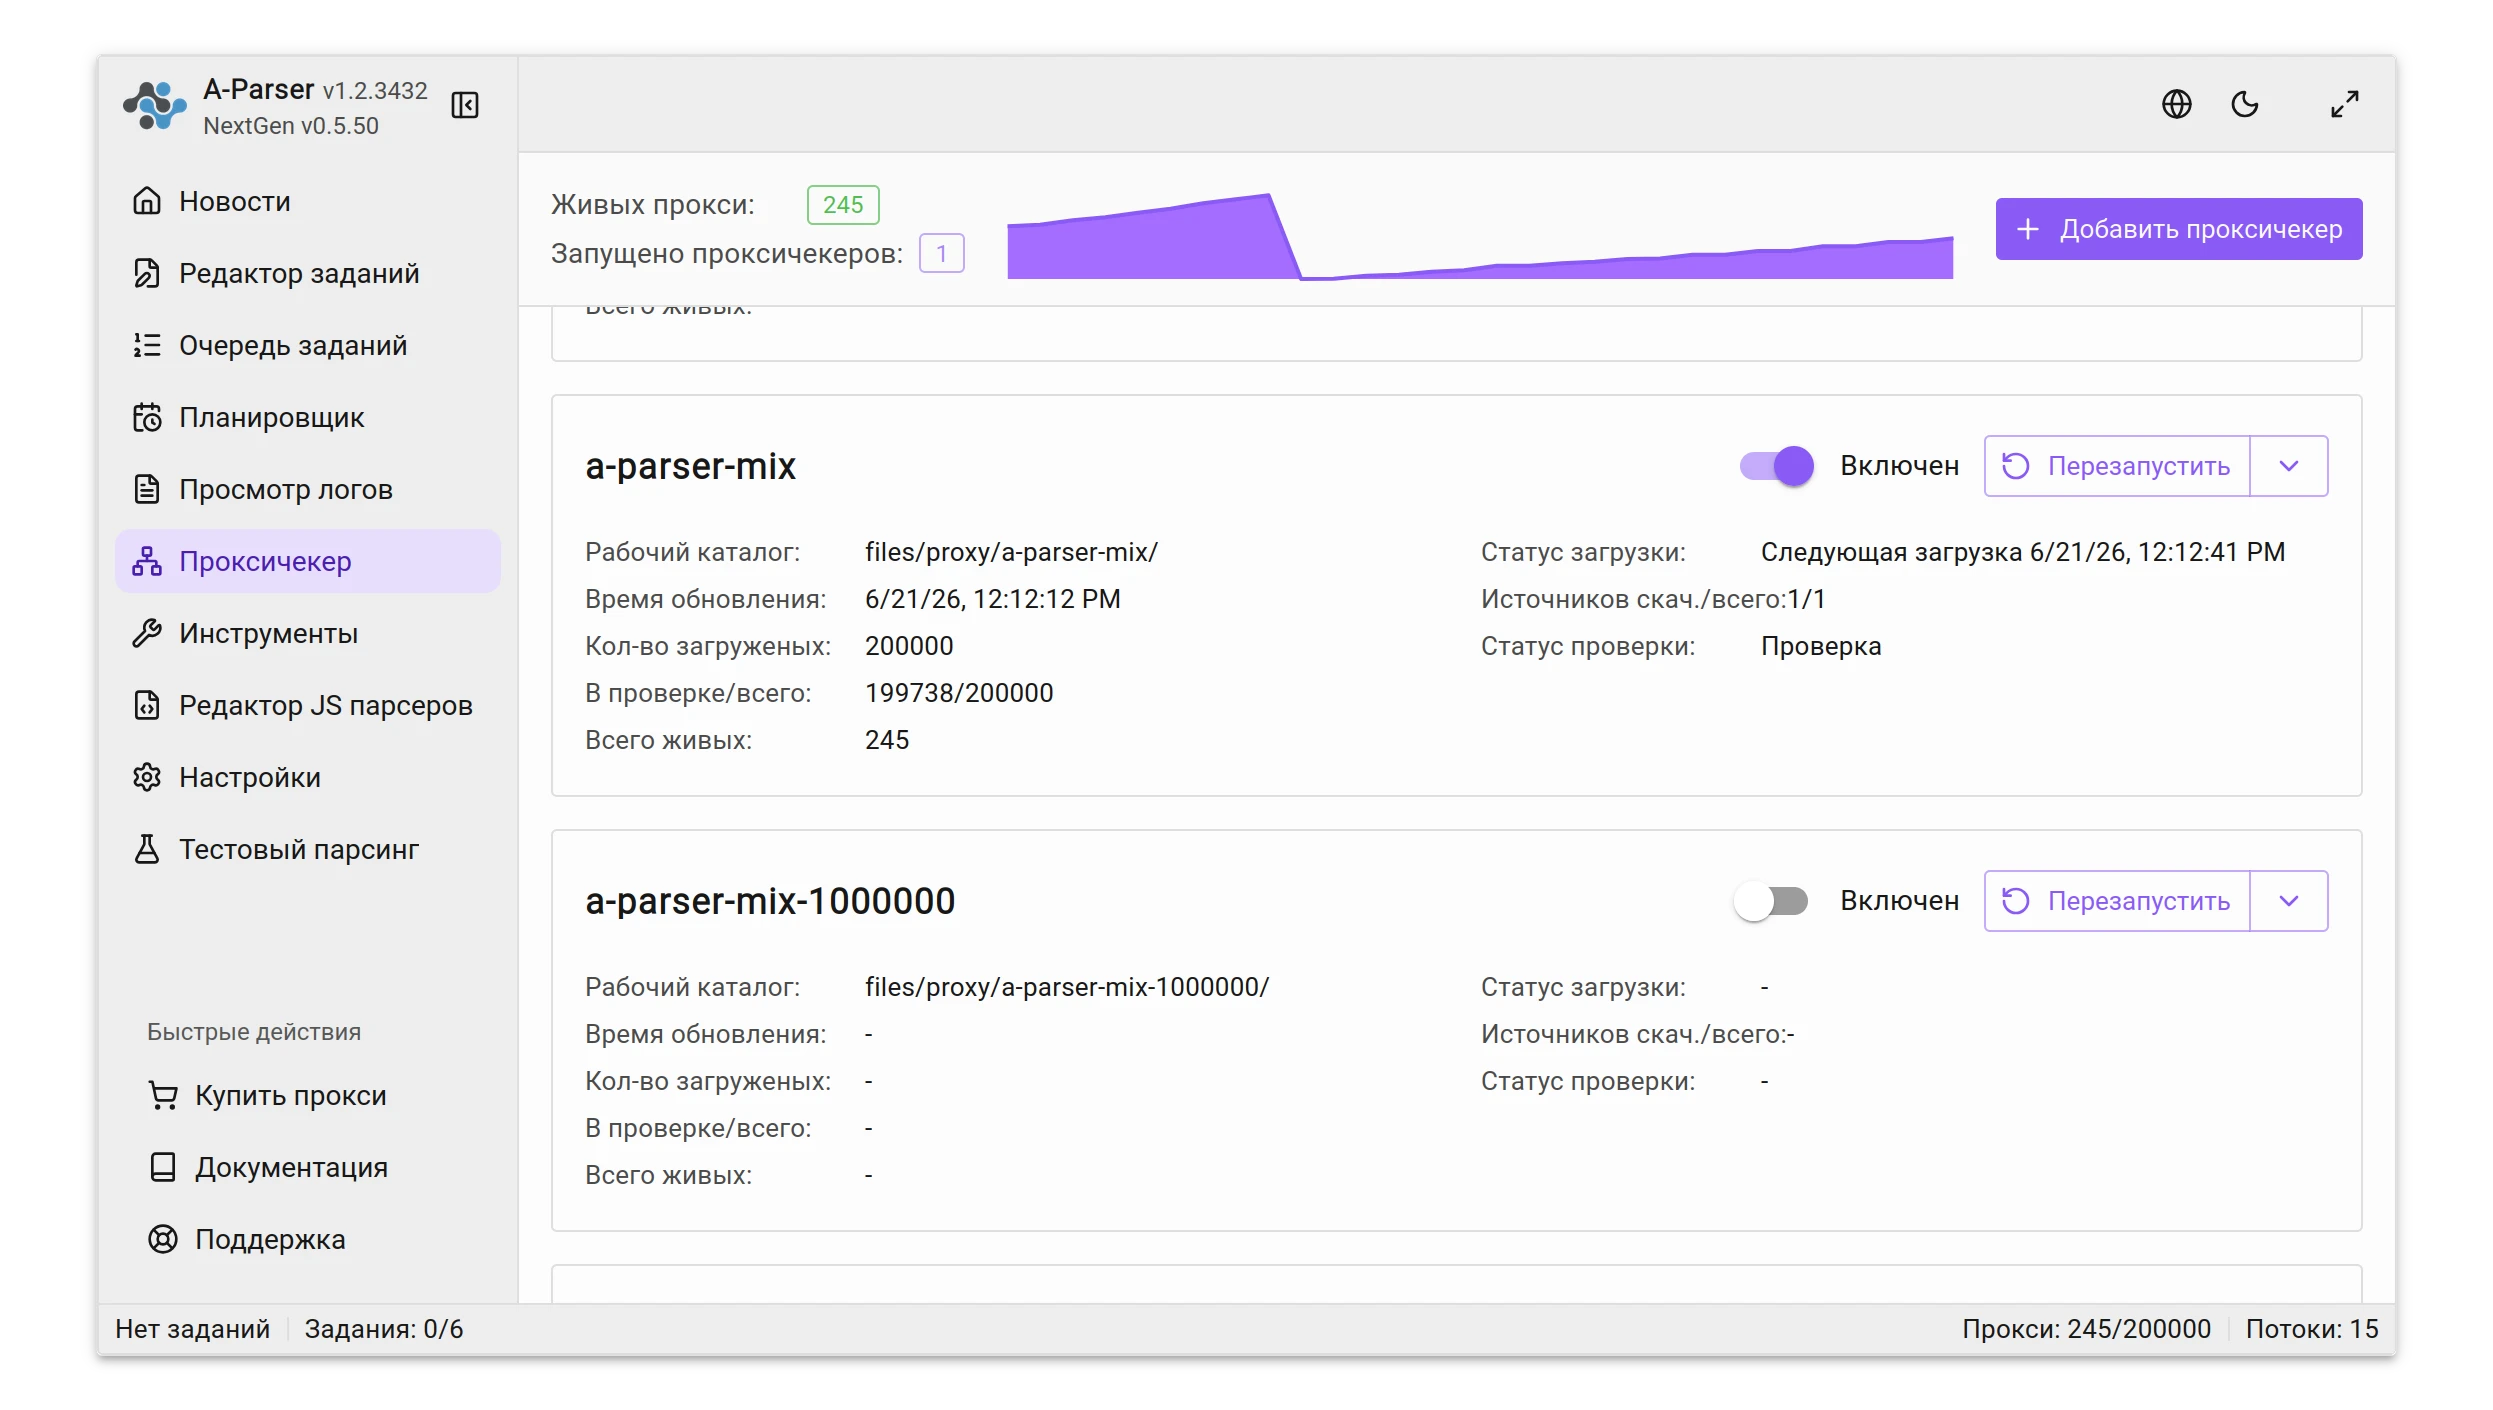This screenshot has width=2493, height=1410.
Task: Click the Добавить проксичекер button
Action: (x=2179, y=229)
